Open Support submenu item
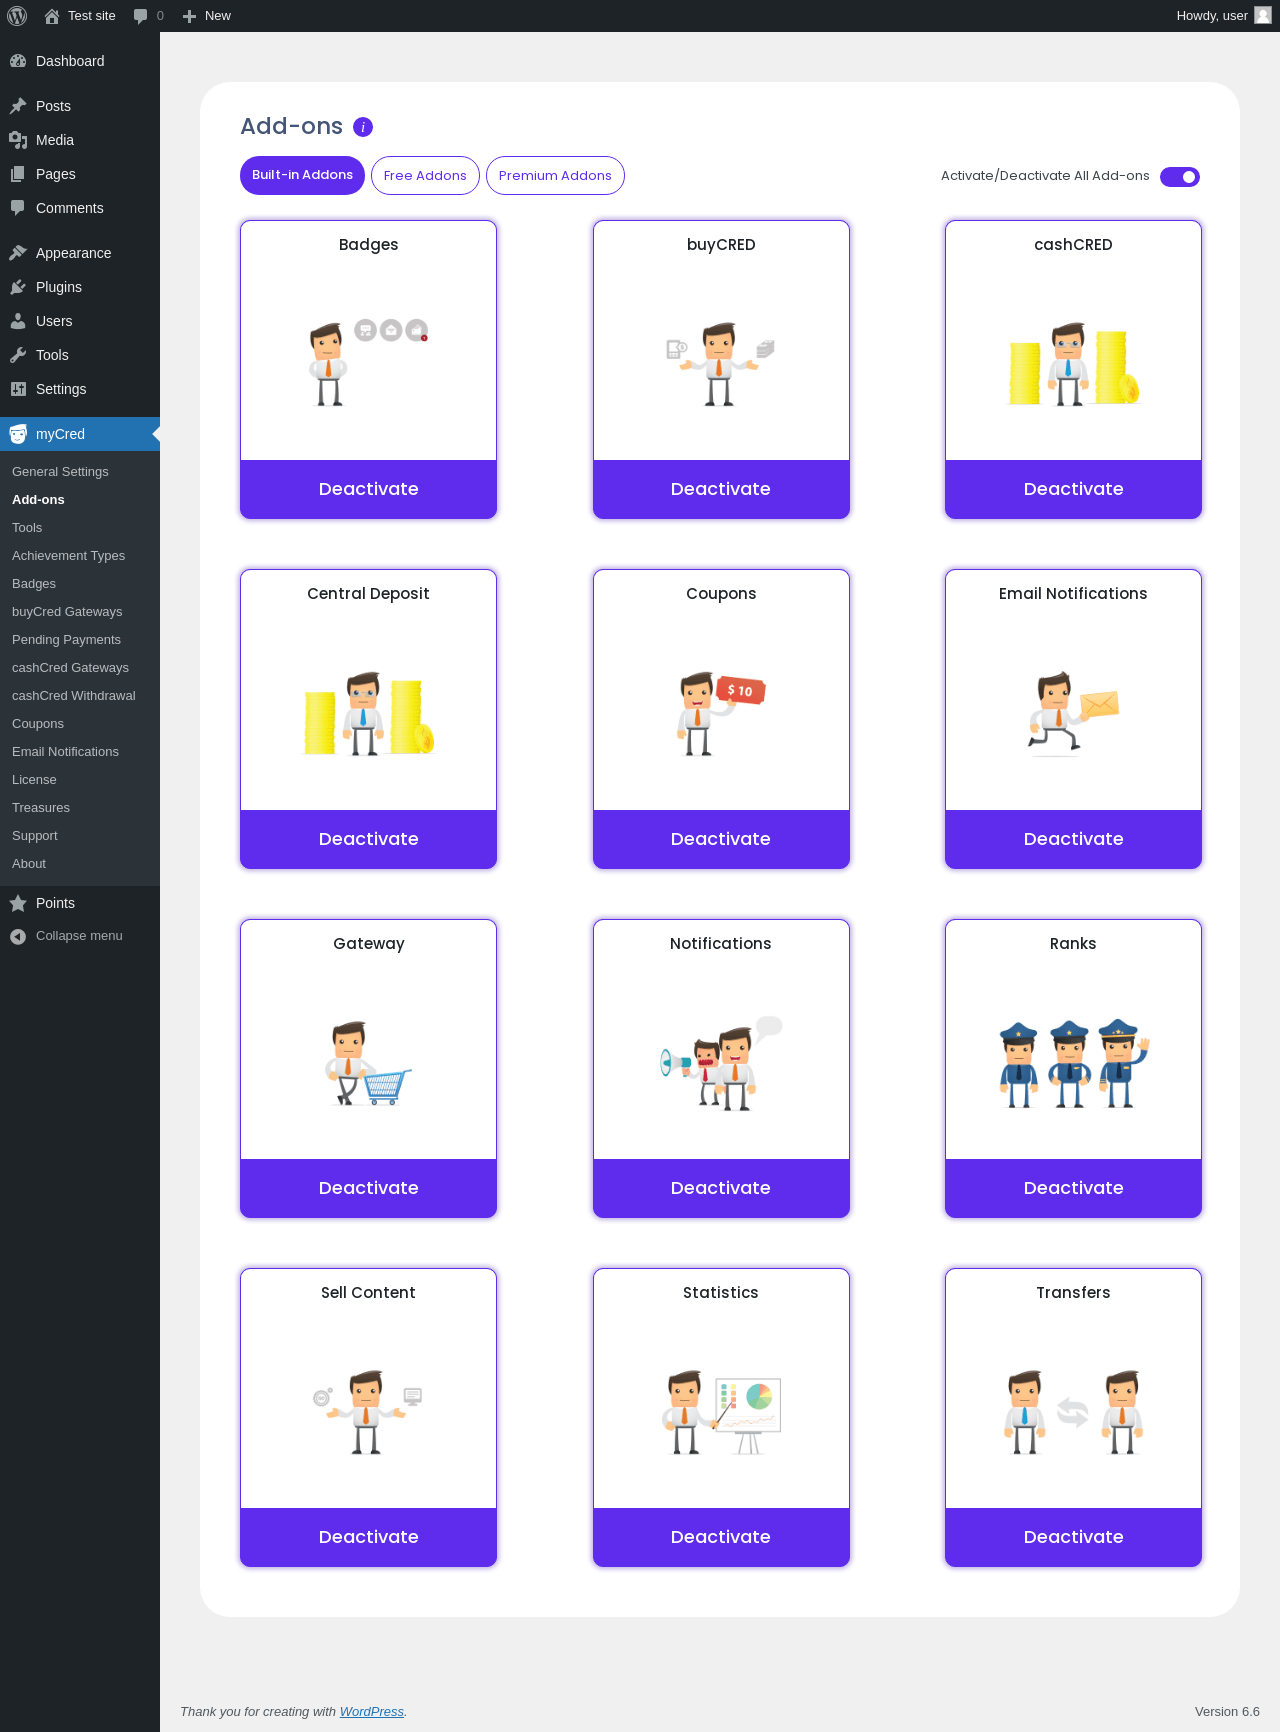 [80, 836]
